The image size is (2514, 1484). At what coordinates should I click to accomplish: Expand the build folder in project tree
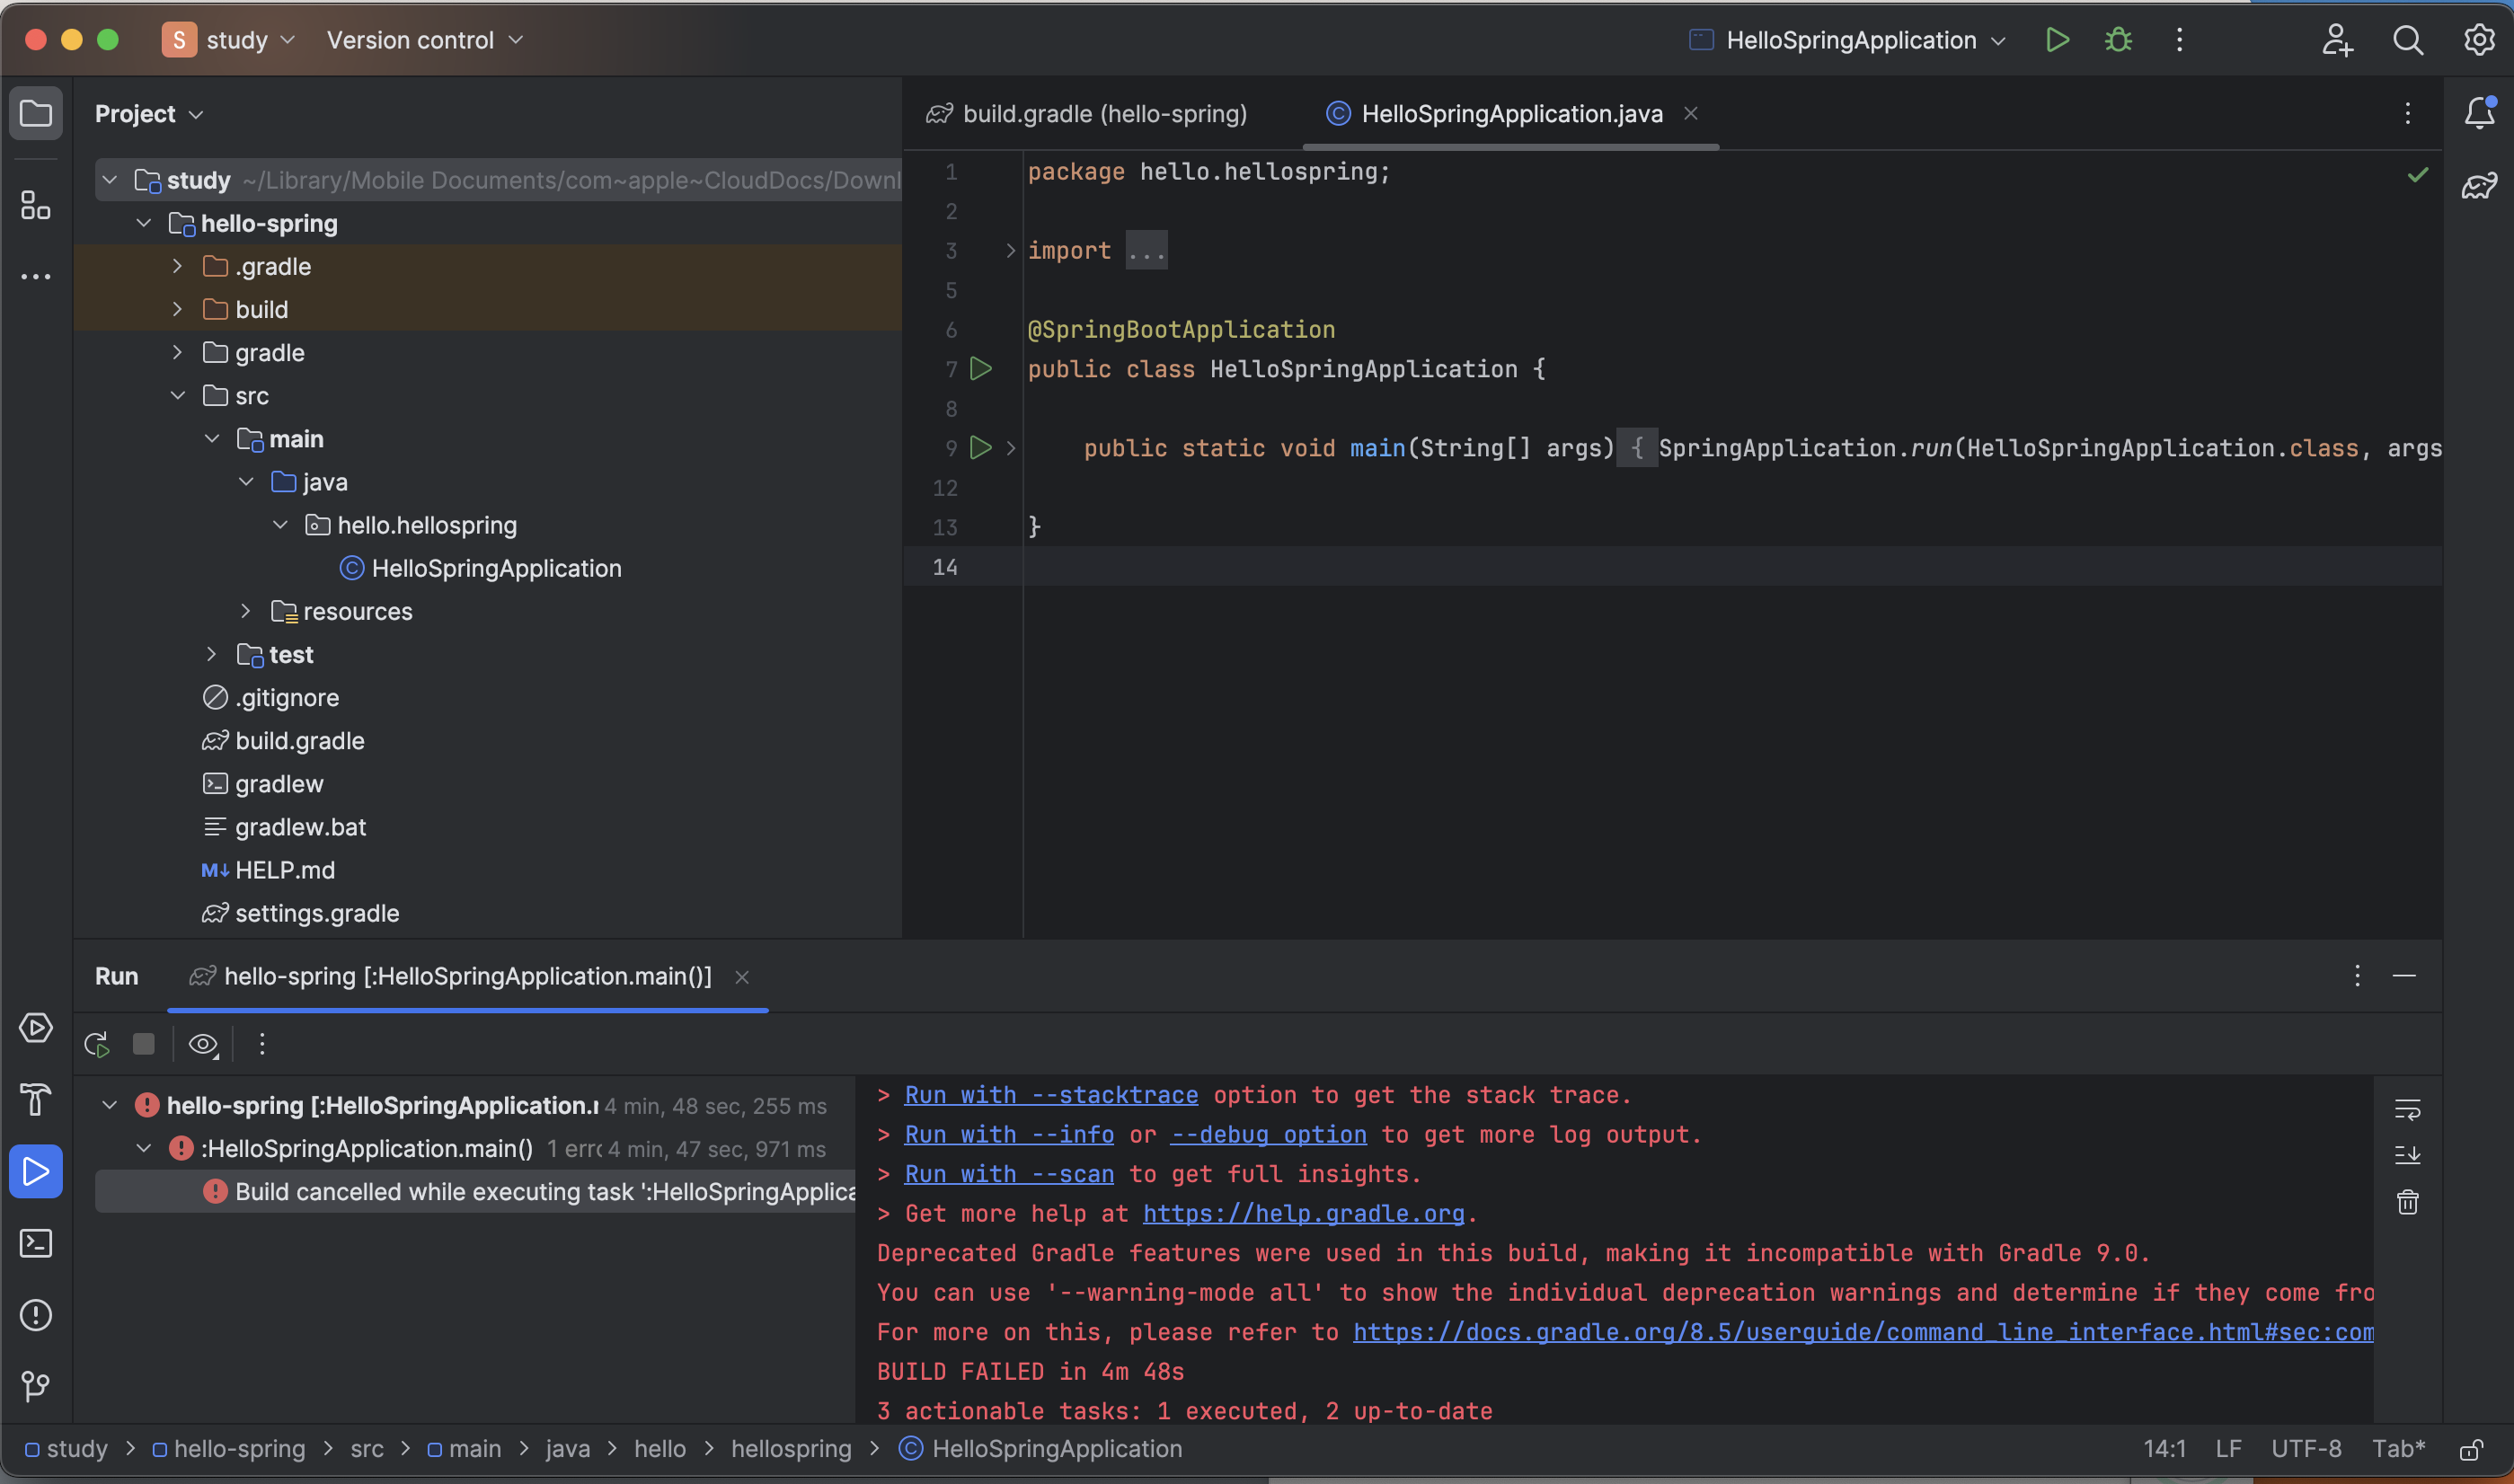178,309
